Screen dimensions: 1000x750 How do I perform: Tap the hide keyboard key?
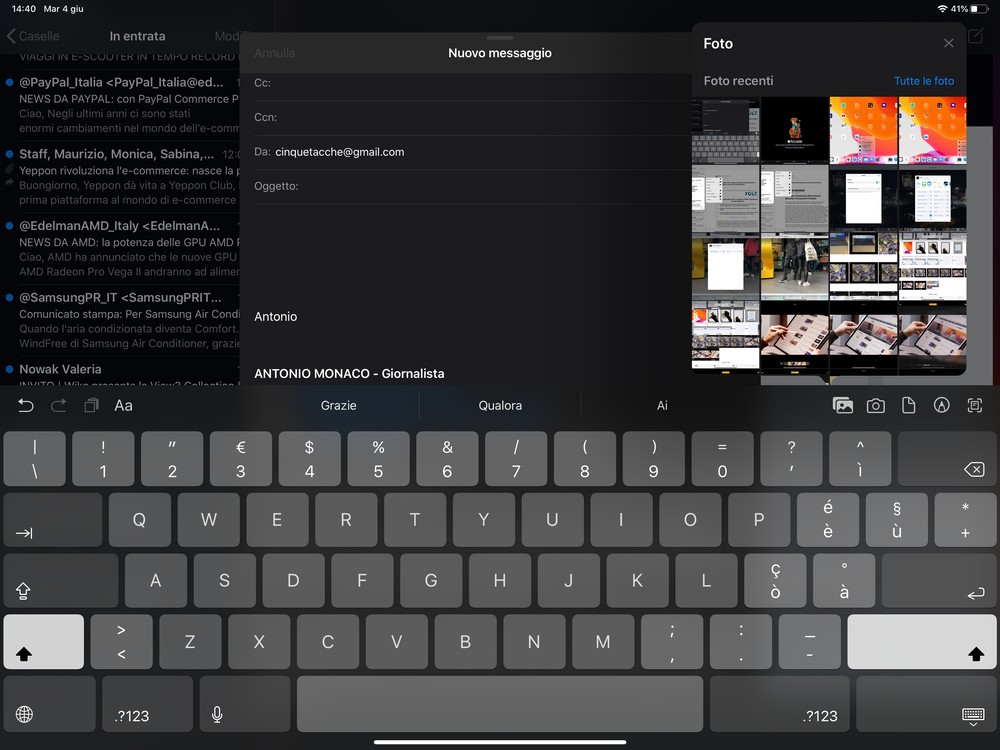[x=926, y=703]
